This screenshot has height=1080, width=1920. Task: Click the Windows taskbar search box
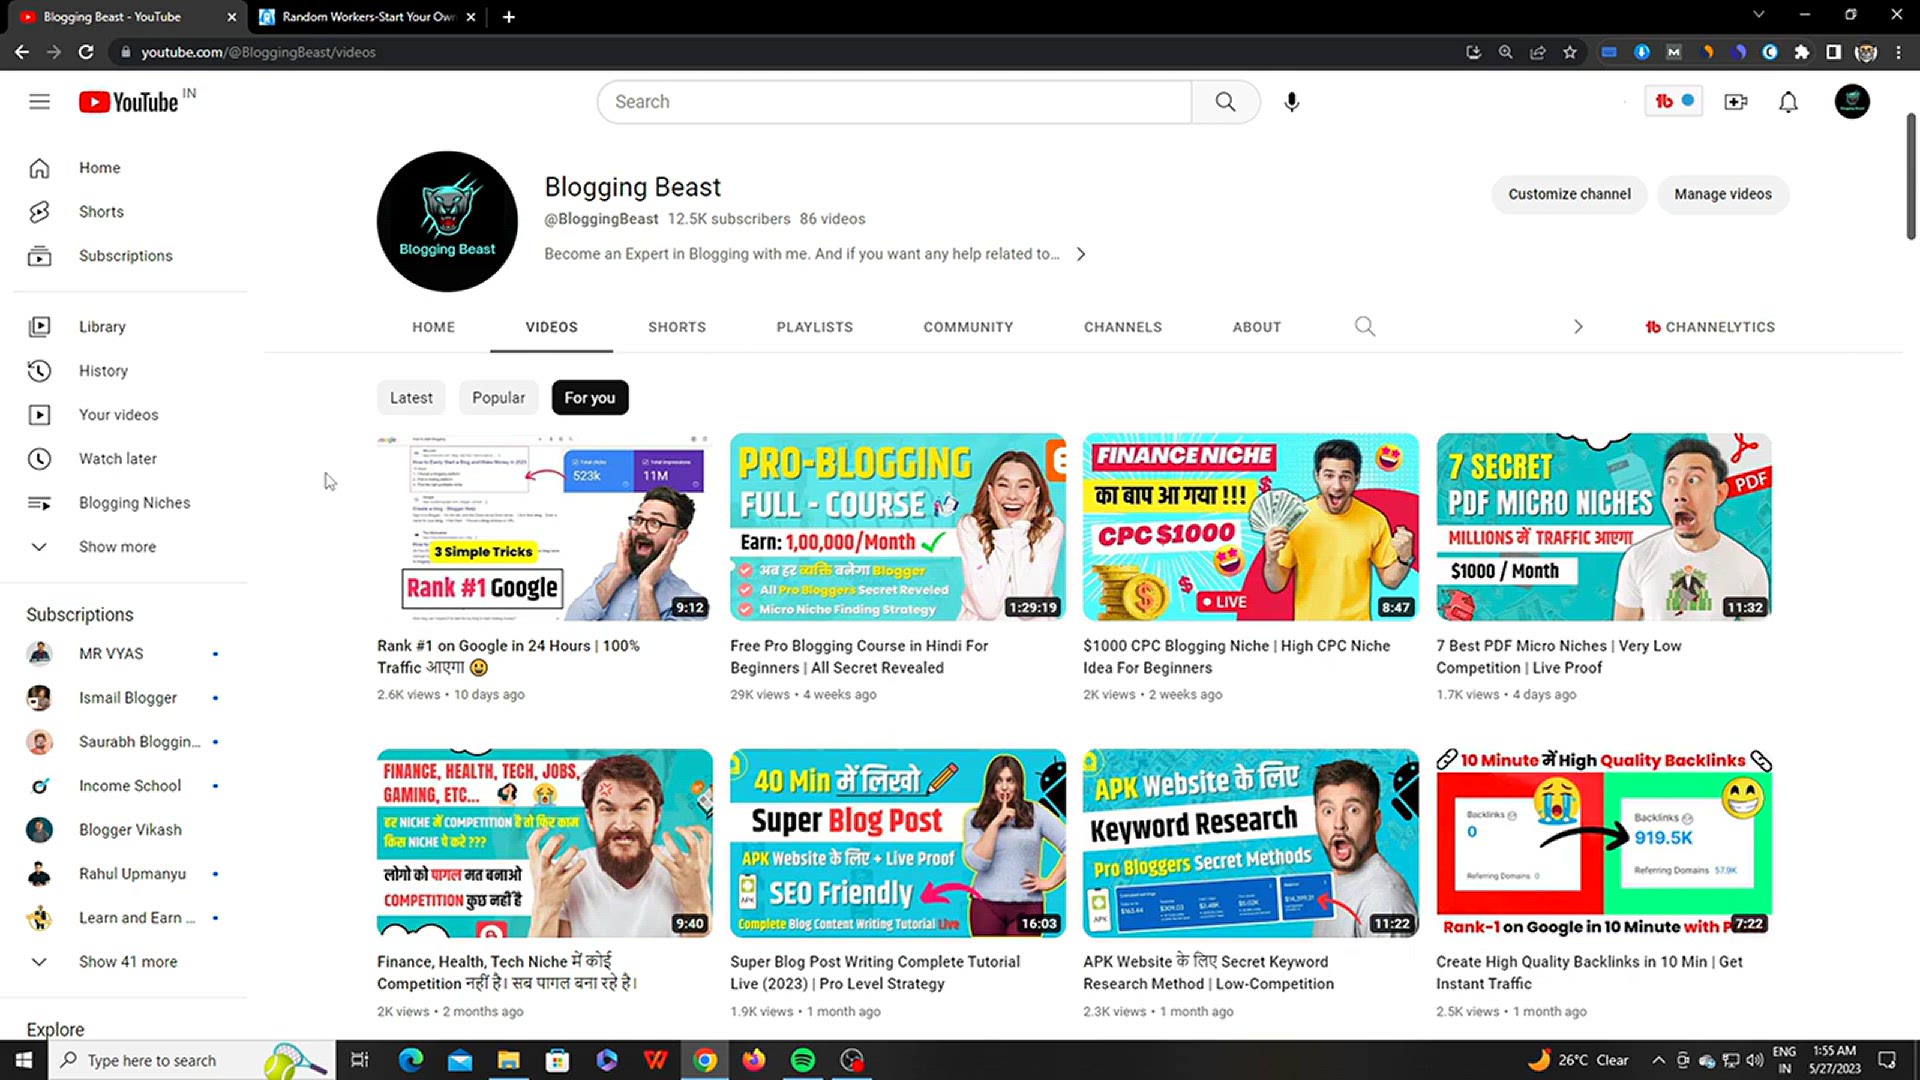point(190,1060)
